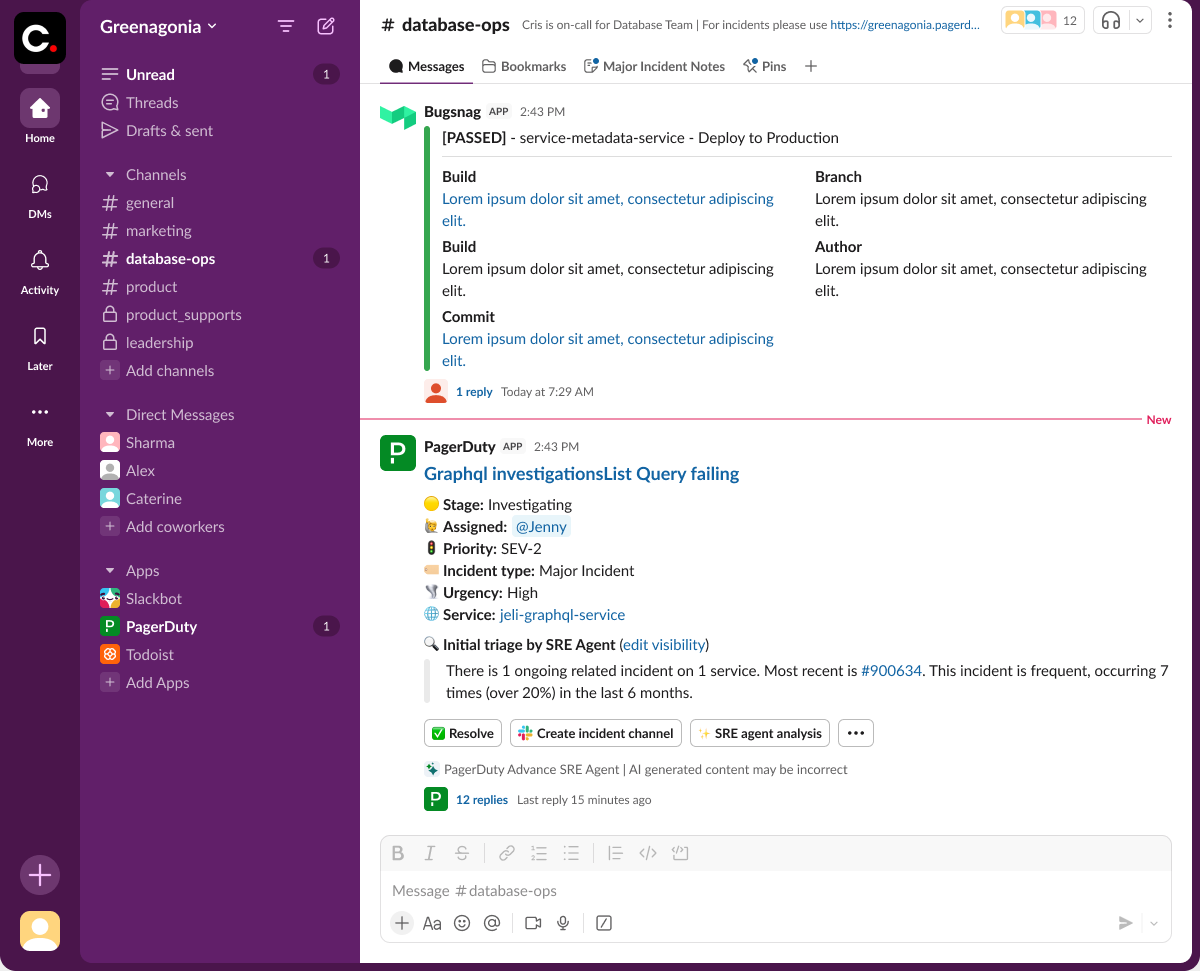Toggle strikethrough formatting in the composer
This screenshot has width=1200, height=971.
coord(461,852)
